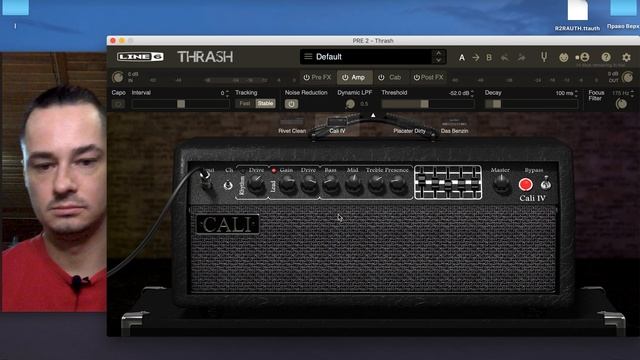Toggle the Pre FX power button
Screen dimensions: 640x360
pyautogui.click(x=307, y=77)
